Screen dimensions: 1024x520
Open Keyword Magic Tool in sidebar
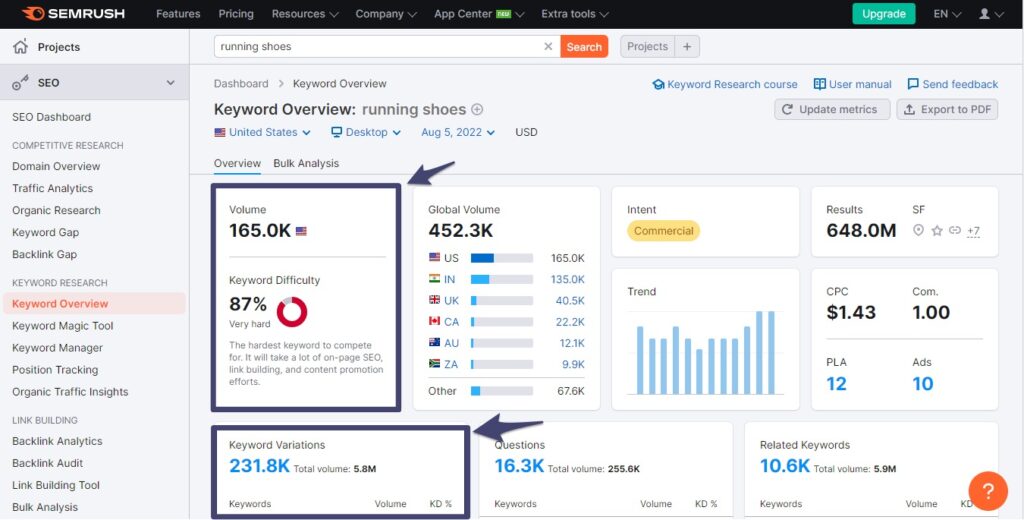coord(63,325)
